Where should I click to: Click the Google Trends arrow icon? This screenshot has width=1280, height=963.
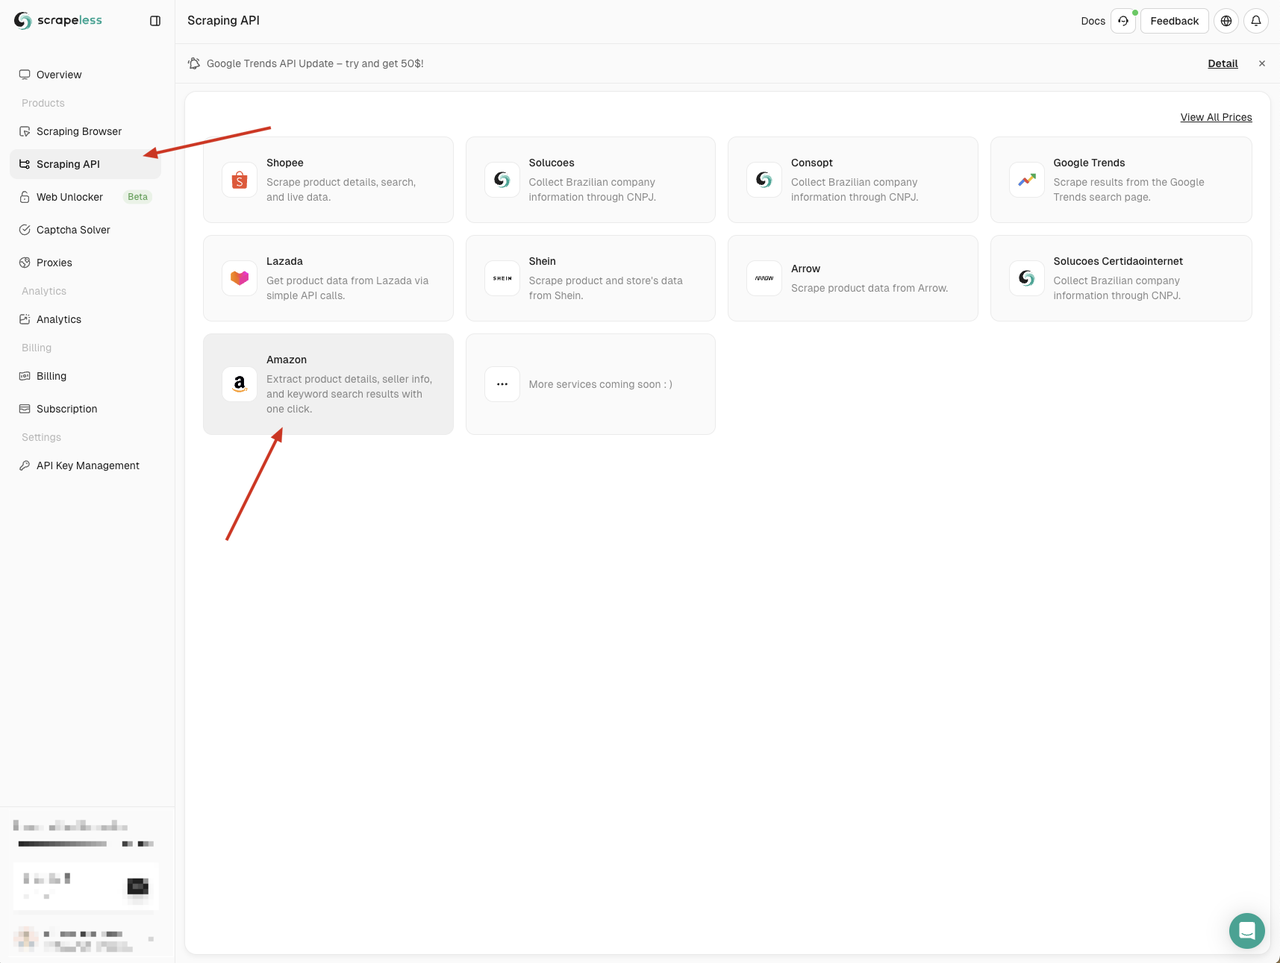1027,180
